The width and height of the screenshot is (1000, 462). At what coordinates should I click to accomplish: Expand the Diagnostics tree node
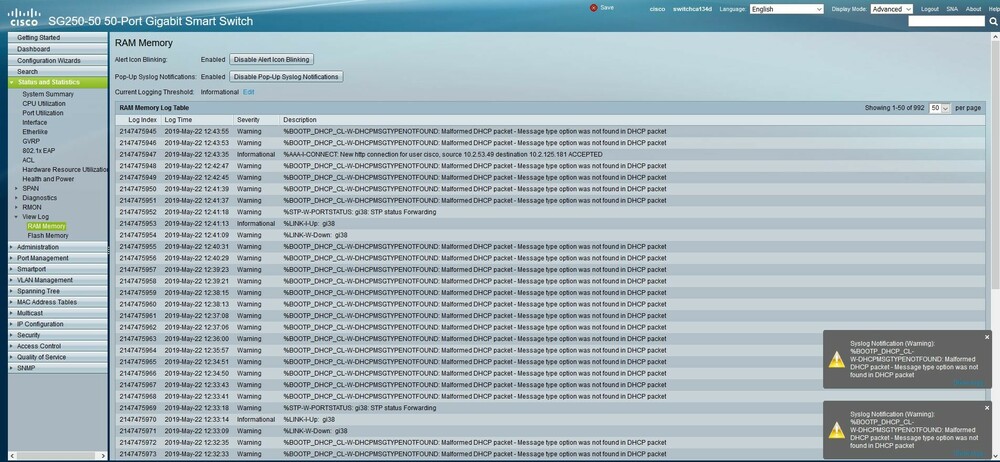coord(17,197)
